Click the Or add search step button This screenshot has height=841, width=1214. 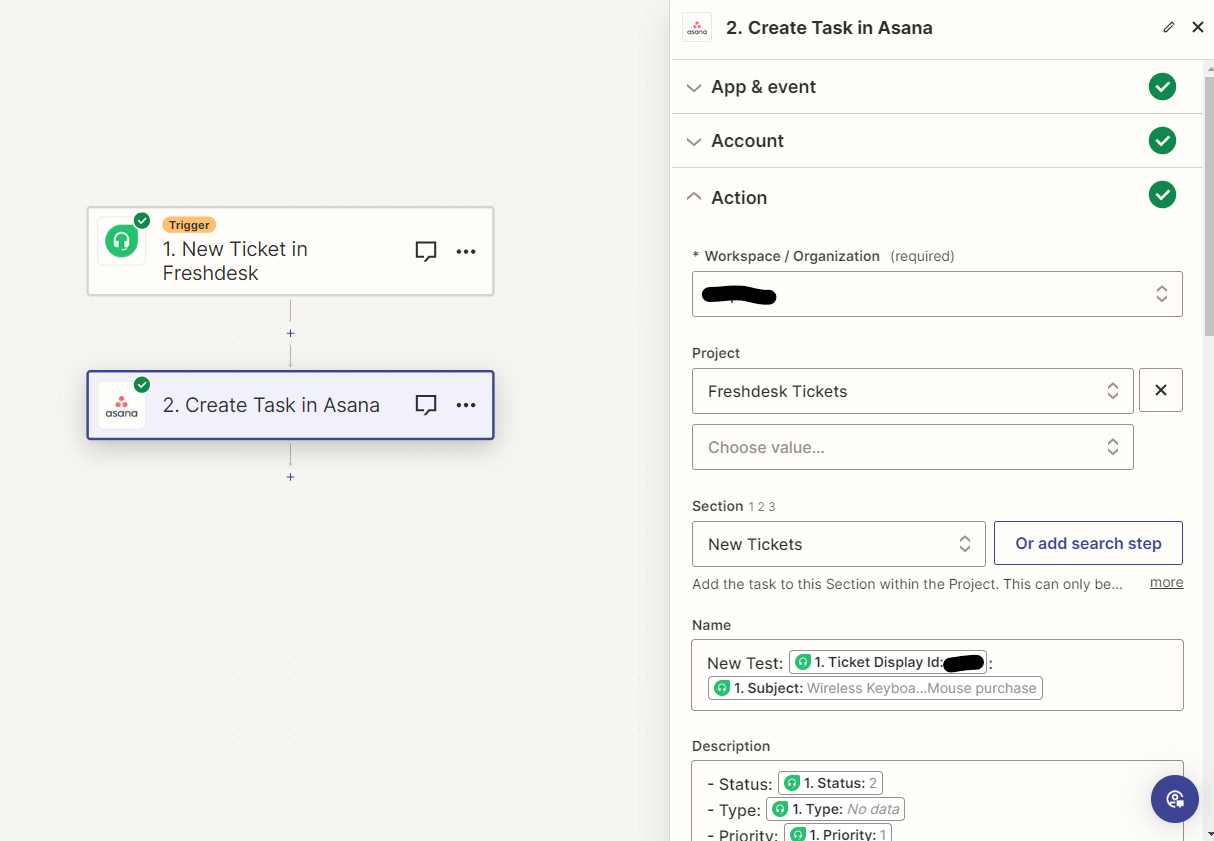1088,543
